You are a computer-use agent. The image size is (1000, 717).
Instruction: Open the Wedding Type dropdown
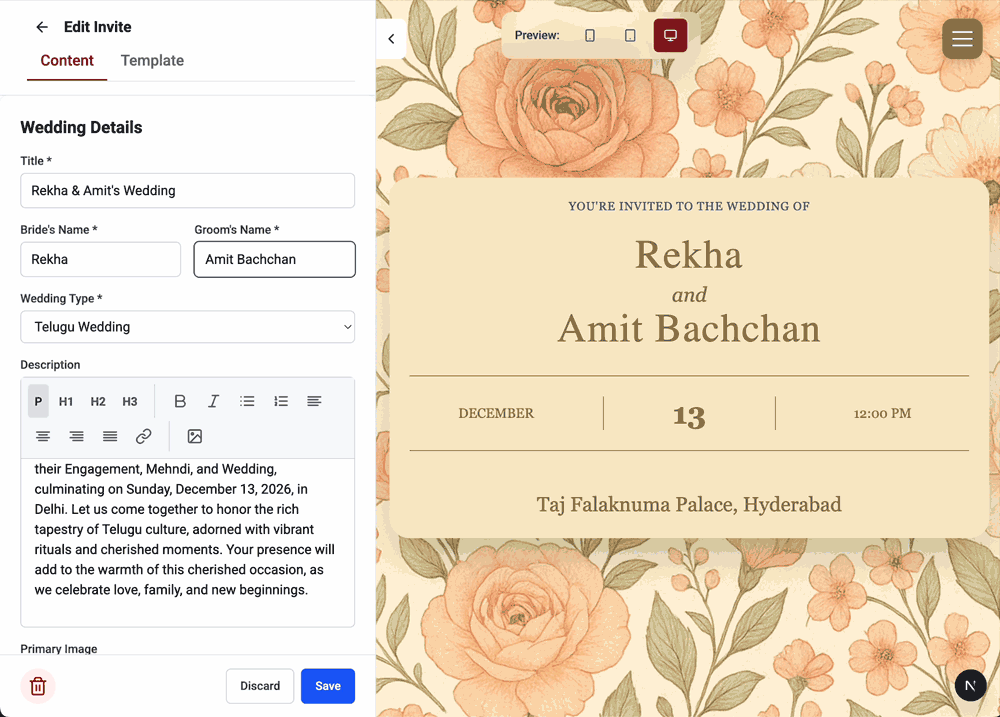187,326
